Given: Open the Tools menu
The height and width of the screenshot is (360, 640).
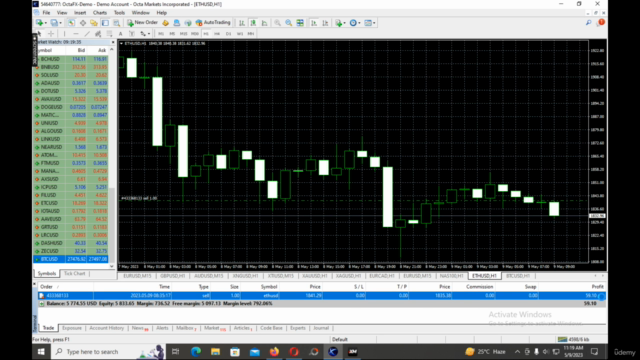Looking at the screenshot, I should (x=119, y=13).
